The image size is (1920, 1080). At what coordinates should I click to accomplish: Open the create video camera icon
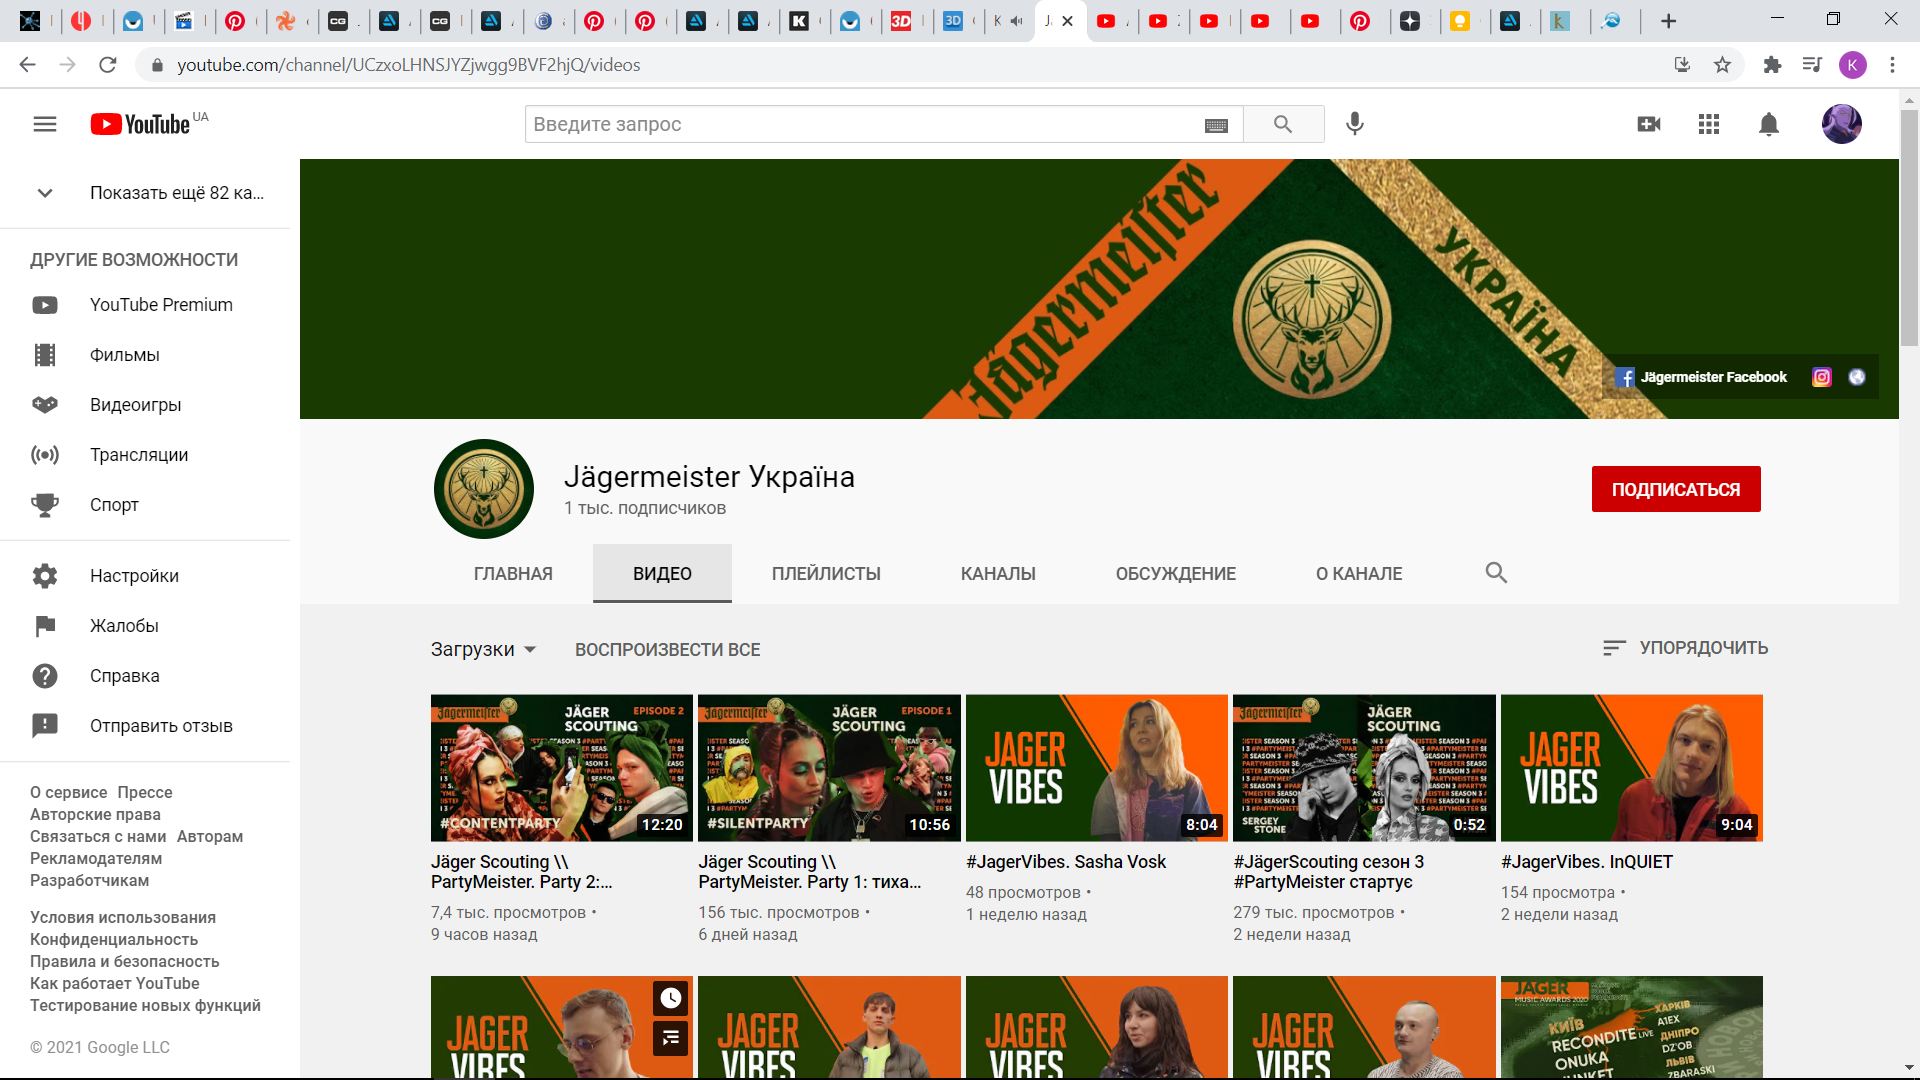click(x=1649, y=124)
